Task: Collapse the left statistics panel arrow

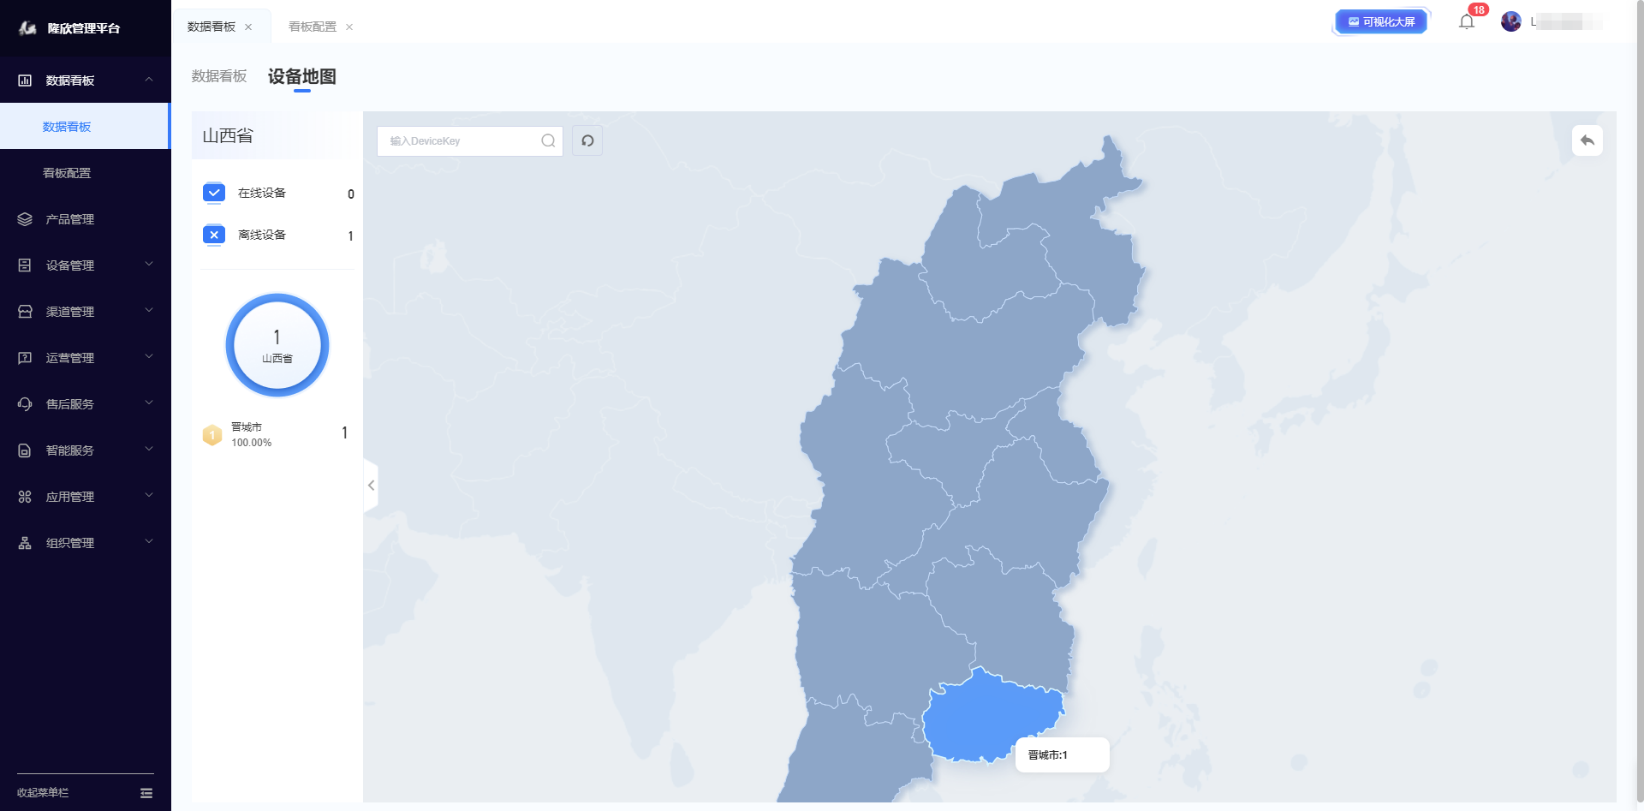Action: click(371, 486)
